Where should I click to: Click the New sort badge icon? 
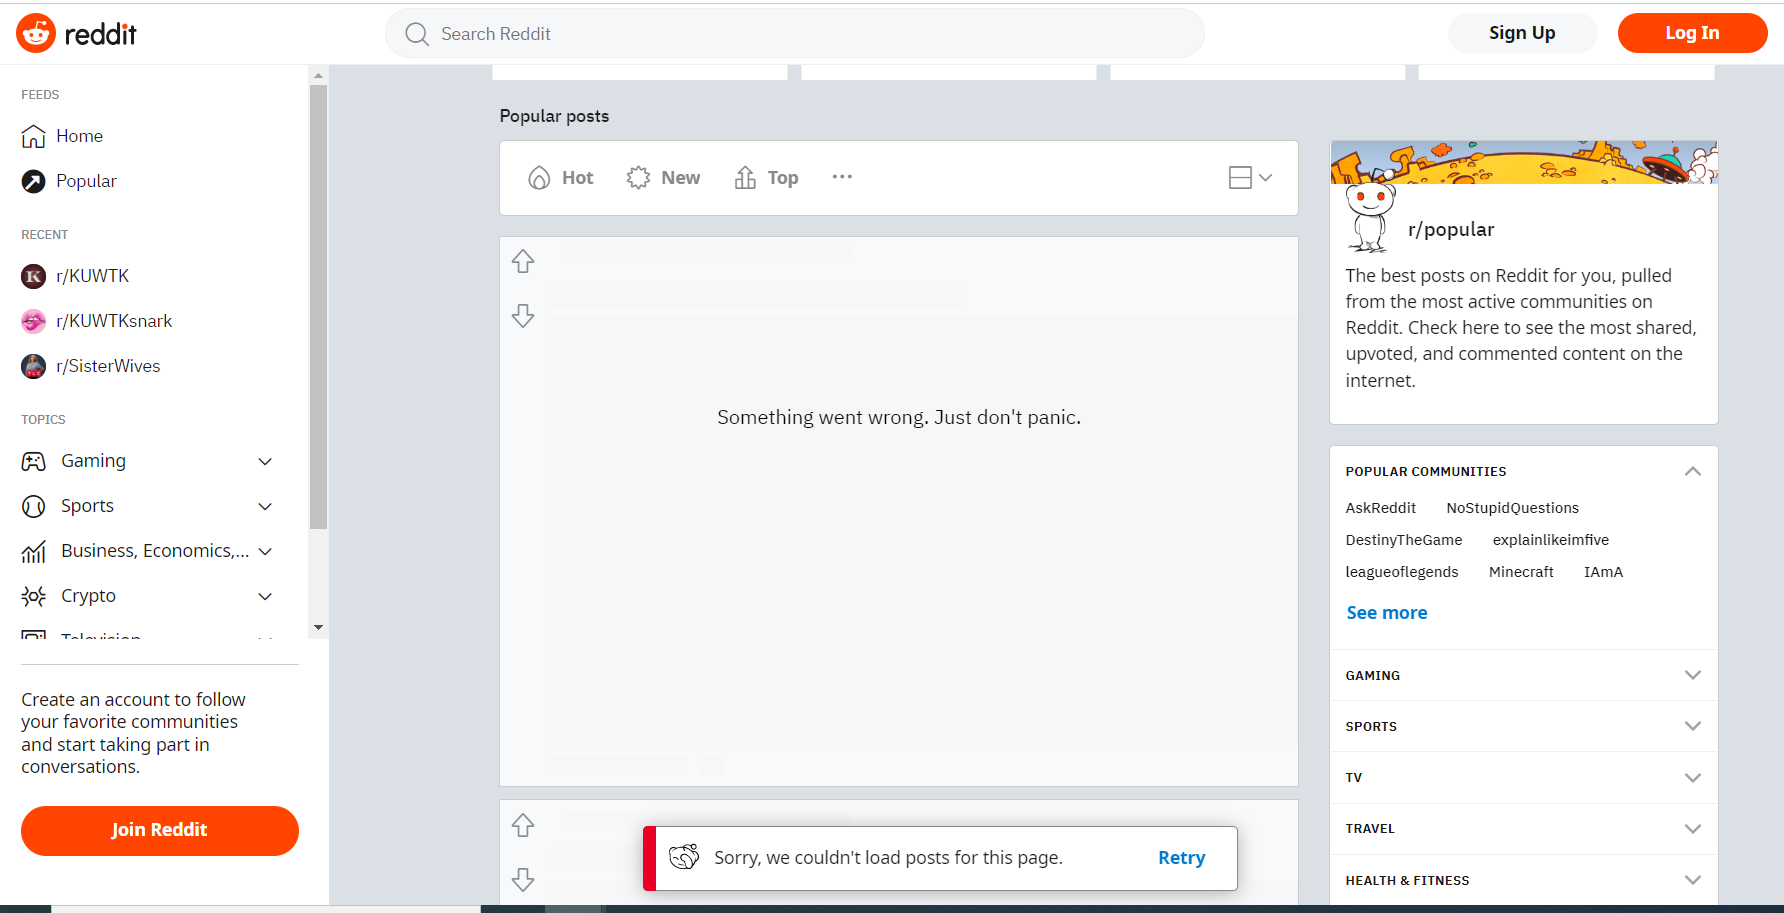(x=638, y=178)
